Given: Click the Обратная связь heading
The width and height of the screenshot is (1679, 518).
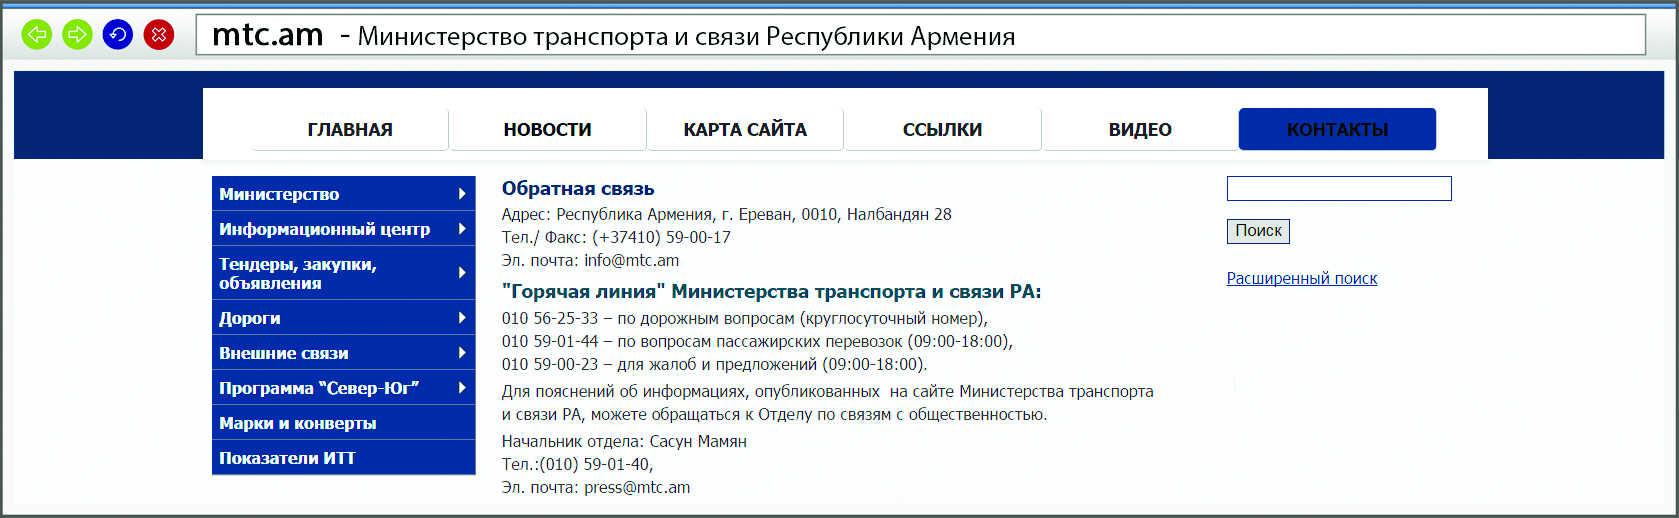Looking at the screenshot, I should tap(578, 188).
